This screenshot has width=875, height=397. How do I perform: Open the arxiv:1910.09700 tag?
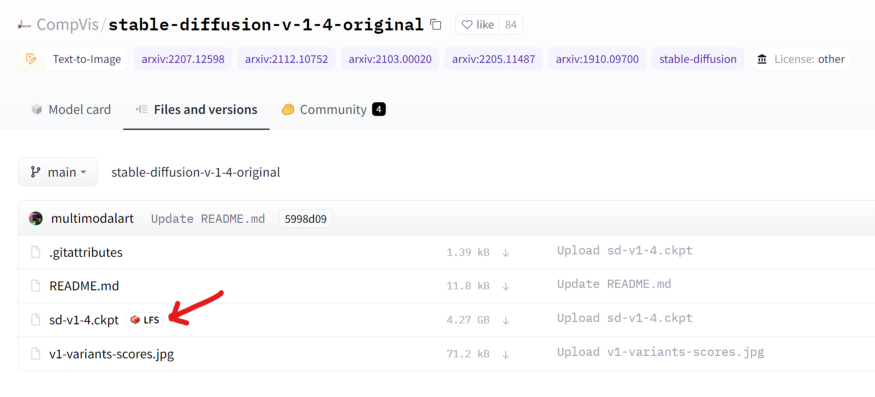click(597, 59)
